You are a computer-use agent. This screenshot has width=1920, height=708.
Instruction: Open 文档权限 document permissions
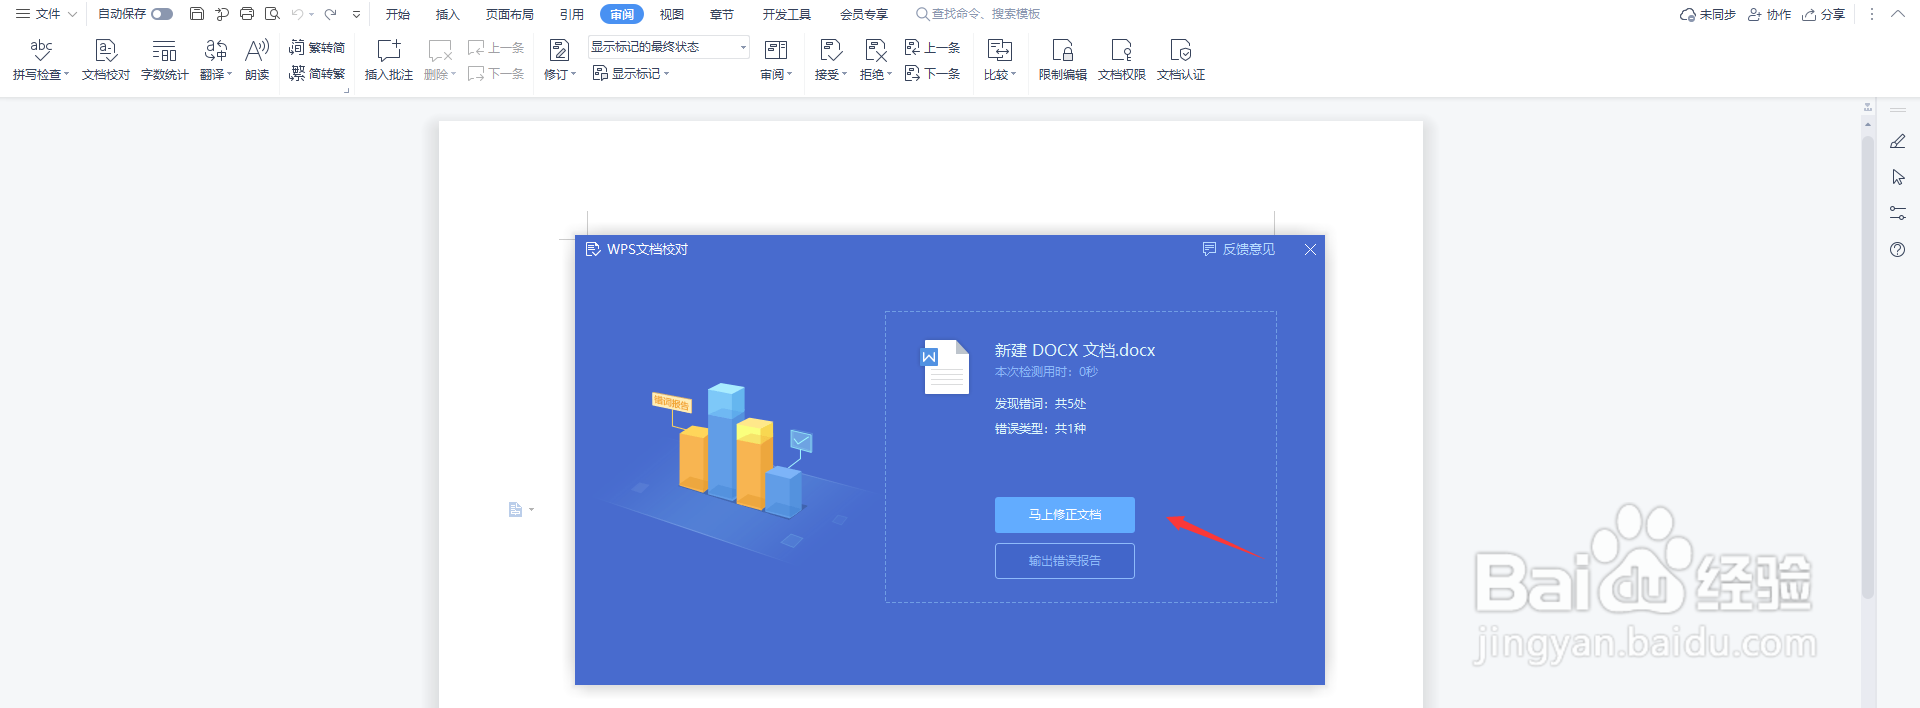tap(1122, 60)
